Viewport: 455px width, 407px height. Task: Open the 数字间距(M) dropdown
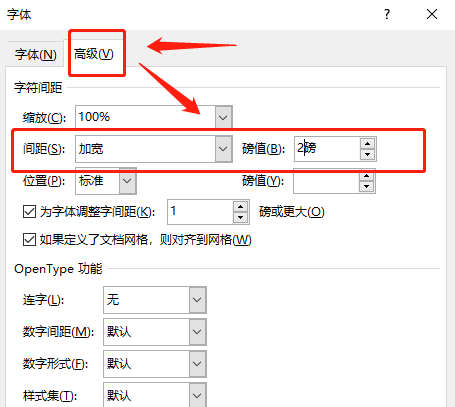click(x=197, y=332)
